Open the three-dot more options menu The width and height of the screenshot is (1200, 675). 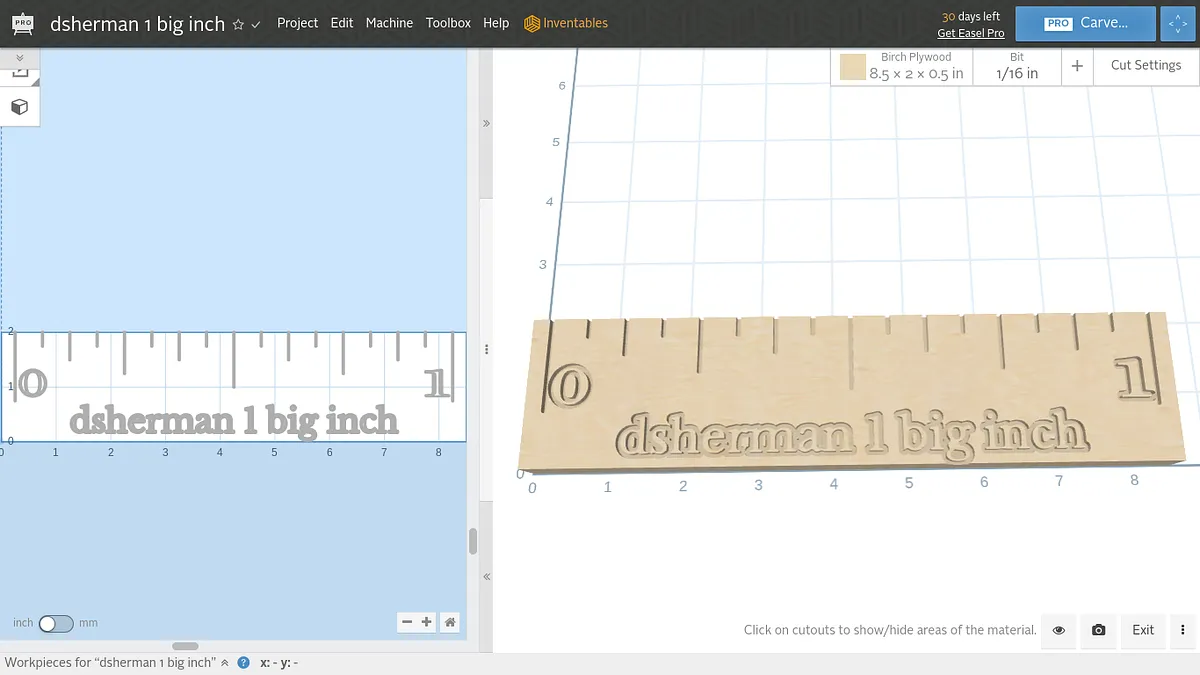1183,630
